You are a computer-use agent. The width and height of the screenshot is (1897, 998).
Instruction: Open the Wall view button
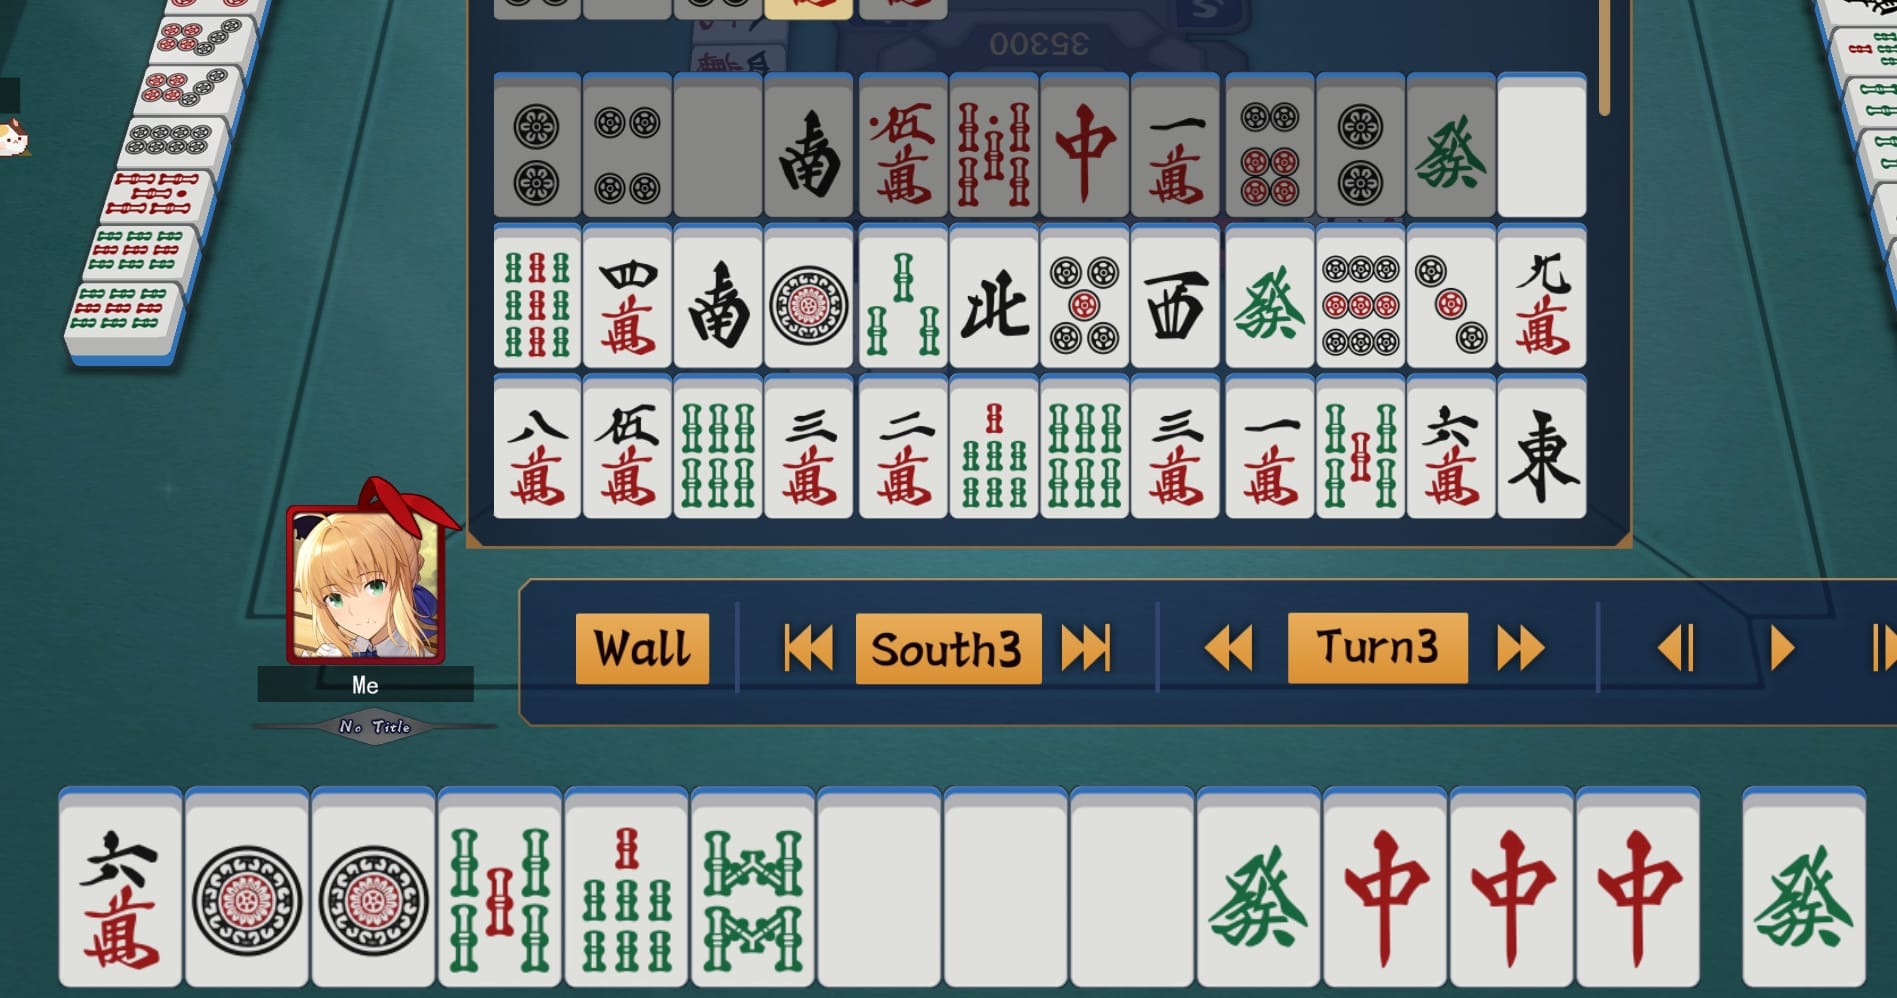click(x=642, y=649)
